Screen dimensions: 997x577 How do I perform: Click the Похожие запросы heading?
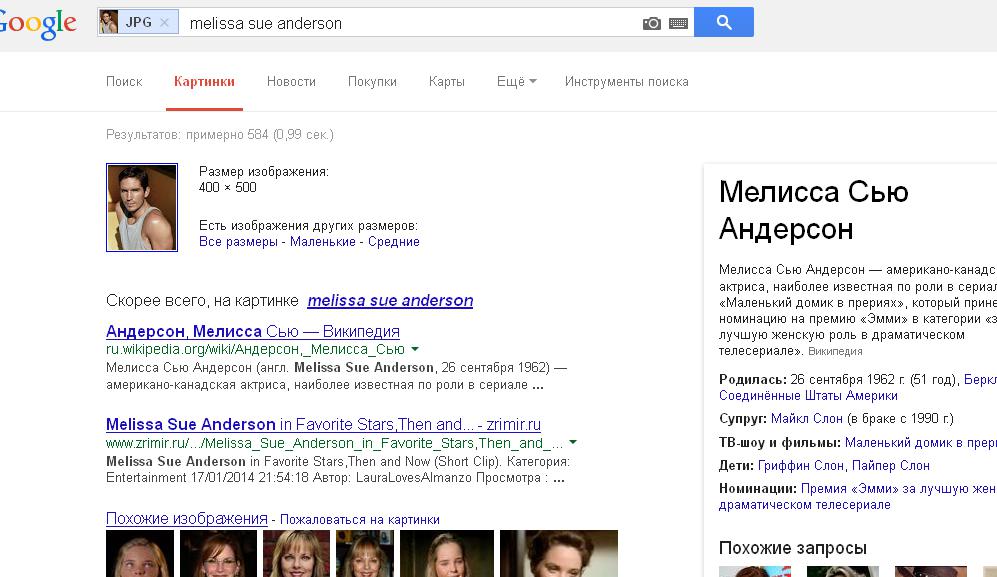point(792,548)
